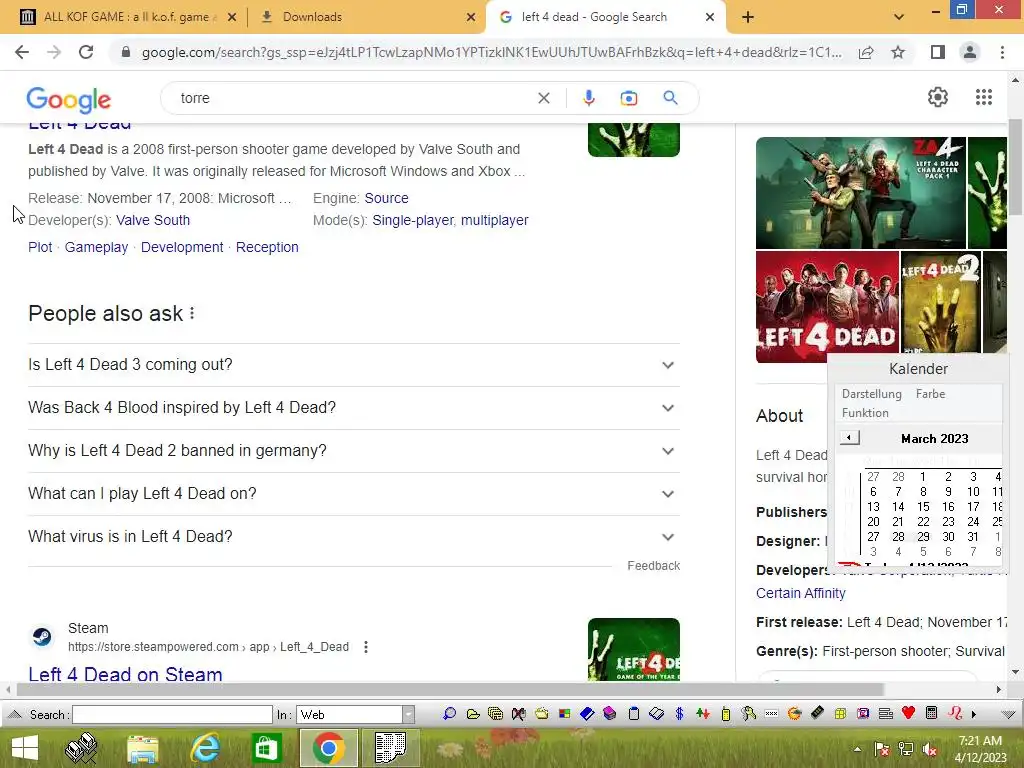Click muted volume icon in system tray
Viewport: 1024px width, 768px height.
pos(929,749)
